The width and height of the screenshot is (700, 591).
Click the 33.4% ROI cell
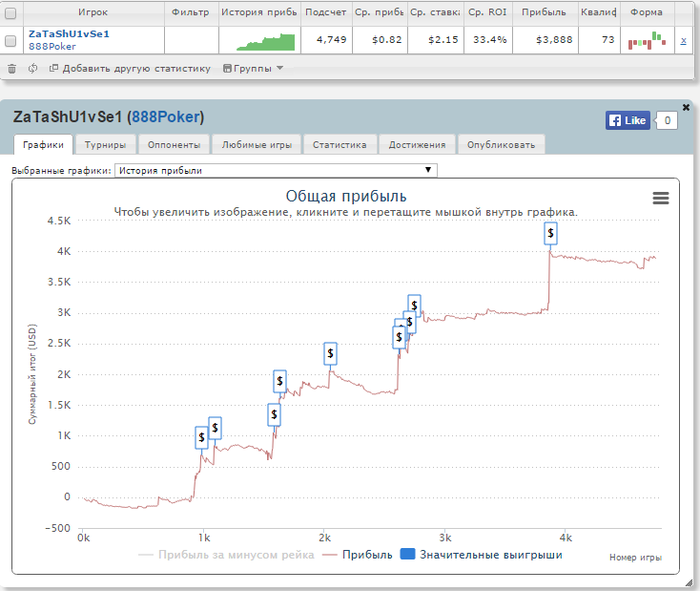point(490,40)
